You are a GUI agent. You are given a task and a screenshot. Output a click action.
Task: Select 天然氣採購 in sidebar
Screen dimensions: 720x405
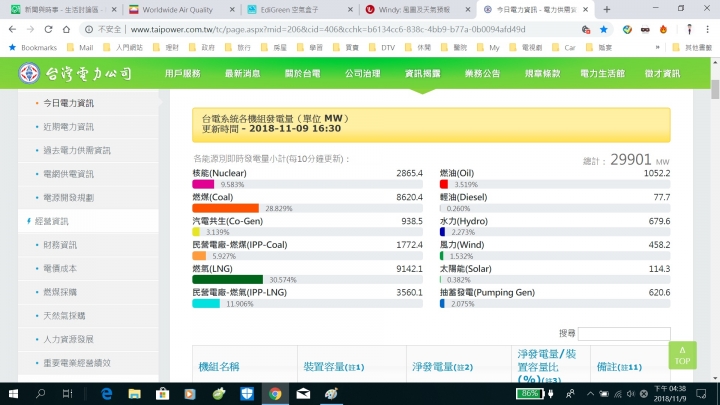pyautogui.click(x=64, y=316)
